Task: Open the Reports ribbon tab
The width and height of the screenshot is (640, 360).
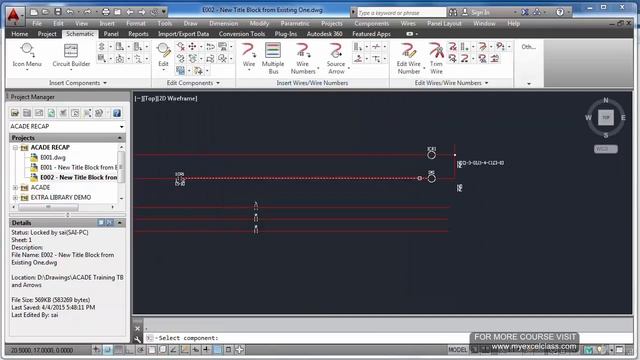Action: tap(138, 34)
